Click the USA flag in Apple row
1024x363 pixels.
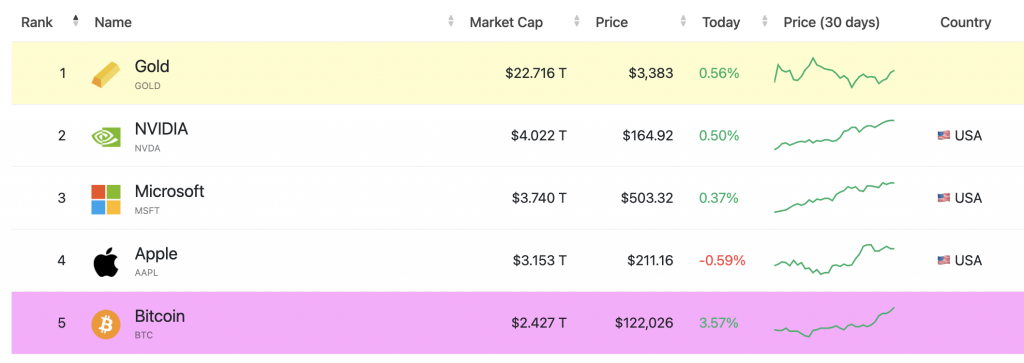(944, 260)
